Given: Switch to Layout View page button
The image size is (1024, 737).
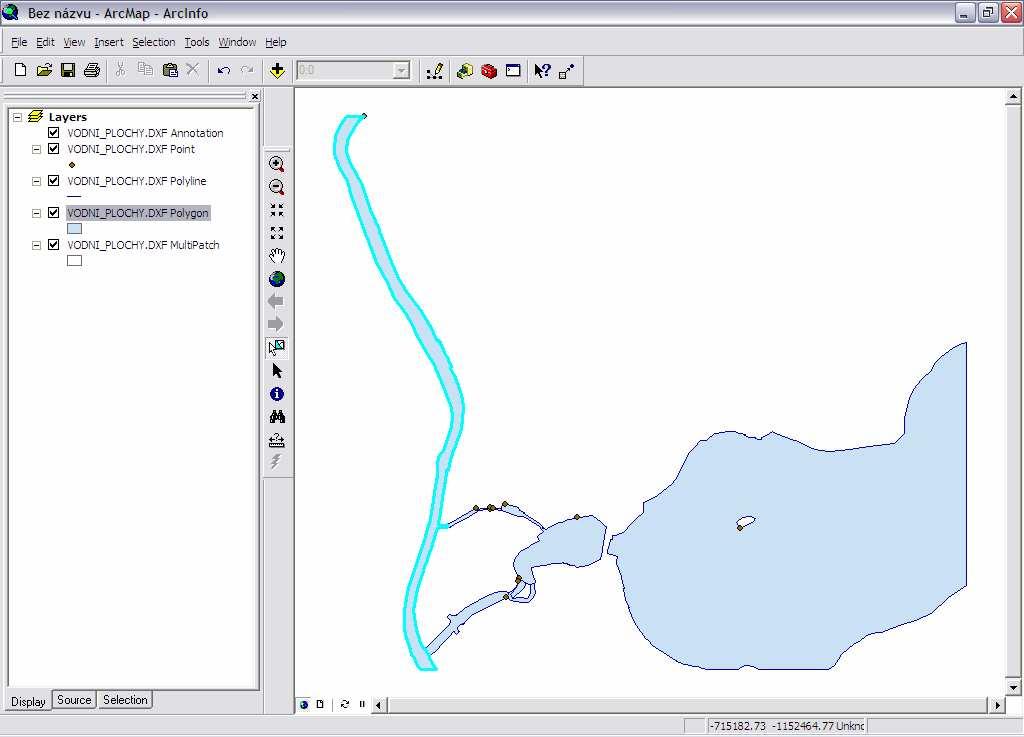Looking at the screenshot, I should click(320, 704).
